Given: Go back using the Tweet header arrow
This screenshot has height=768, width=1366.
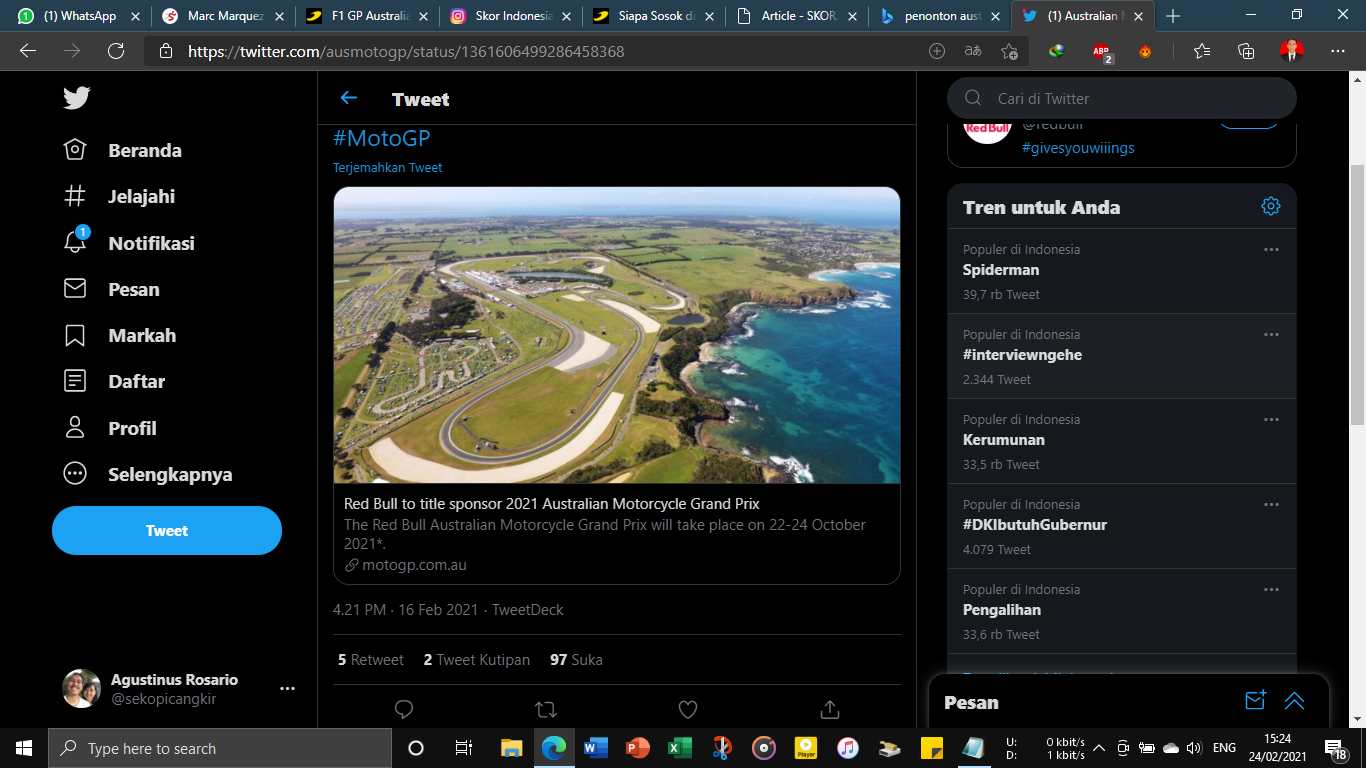Looking at the screenshot, I should pyautogui.click(x=349, y=98).
